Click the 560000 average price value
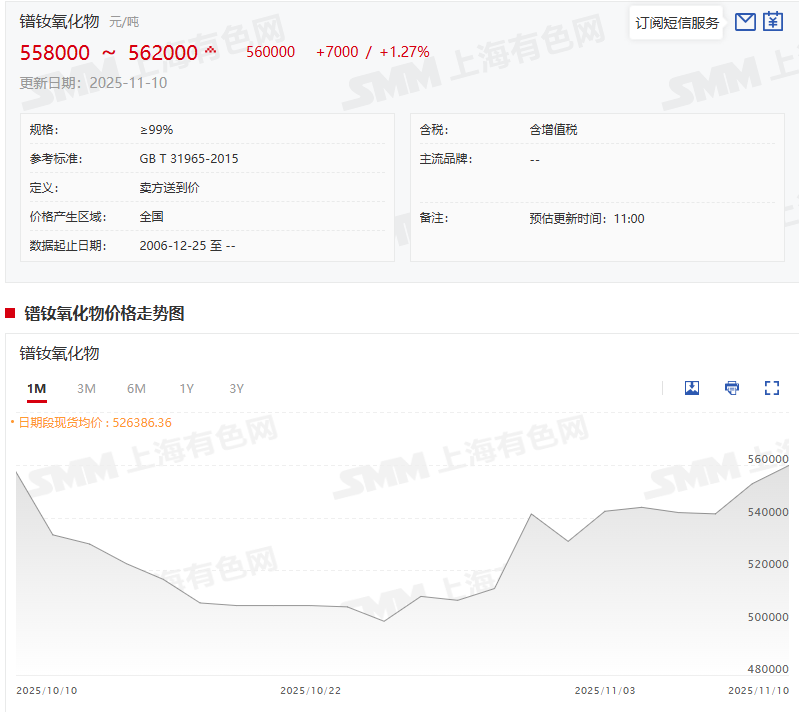 tap(270, 52)
